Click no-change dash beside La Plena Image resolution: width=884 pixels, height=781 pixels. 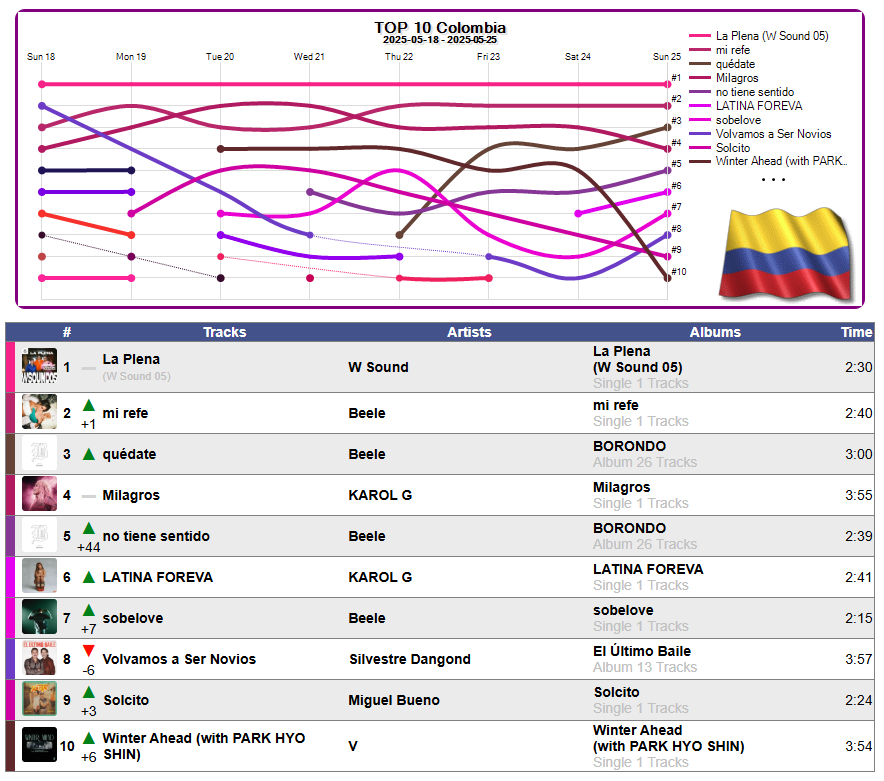point(89,368)
